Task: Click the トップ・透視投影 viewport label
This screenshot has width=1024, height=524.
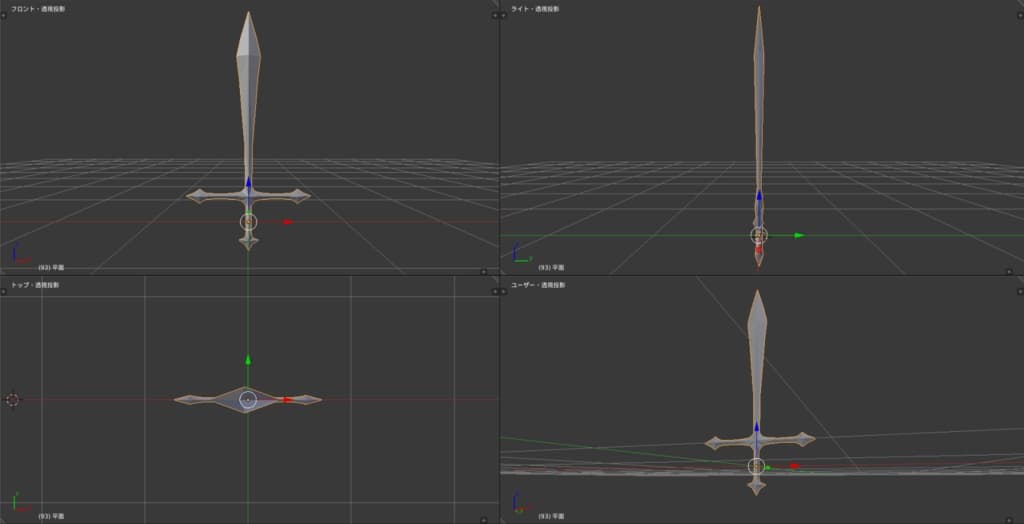Action: (x=35, y=285)
